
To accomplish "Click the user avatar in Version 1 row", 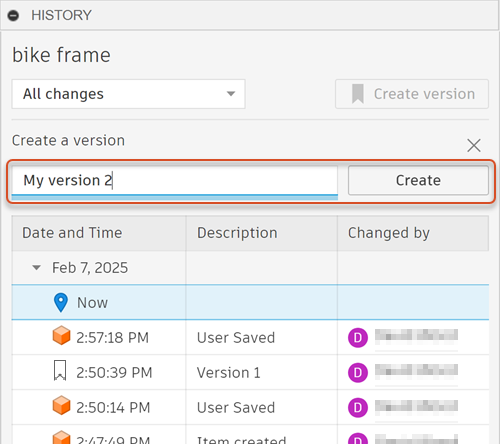I will [x=358, y=373].
